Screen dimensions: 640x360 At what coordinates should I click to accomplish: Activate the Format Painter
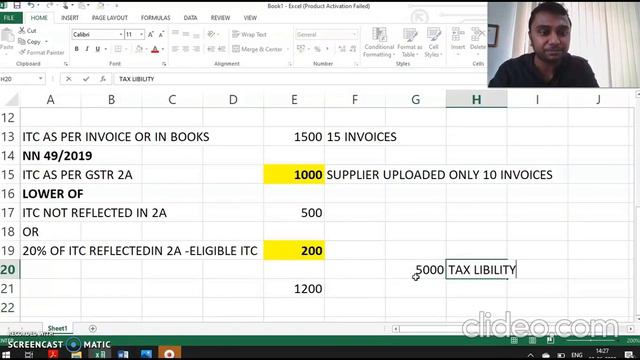pos(42,53)
